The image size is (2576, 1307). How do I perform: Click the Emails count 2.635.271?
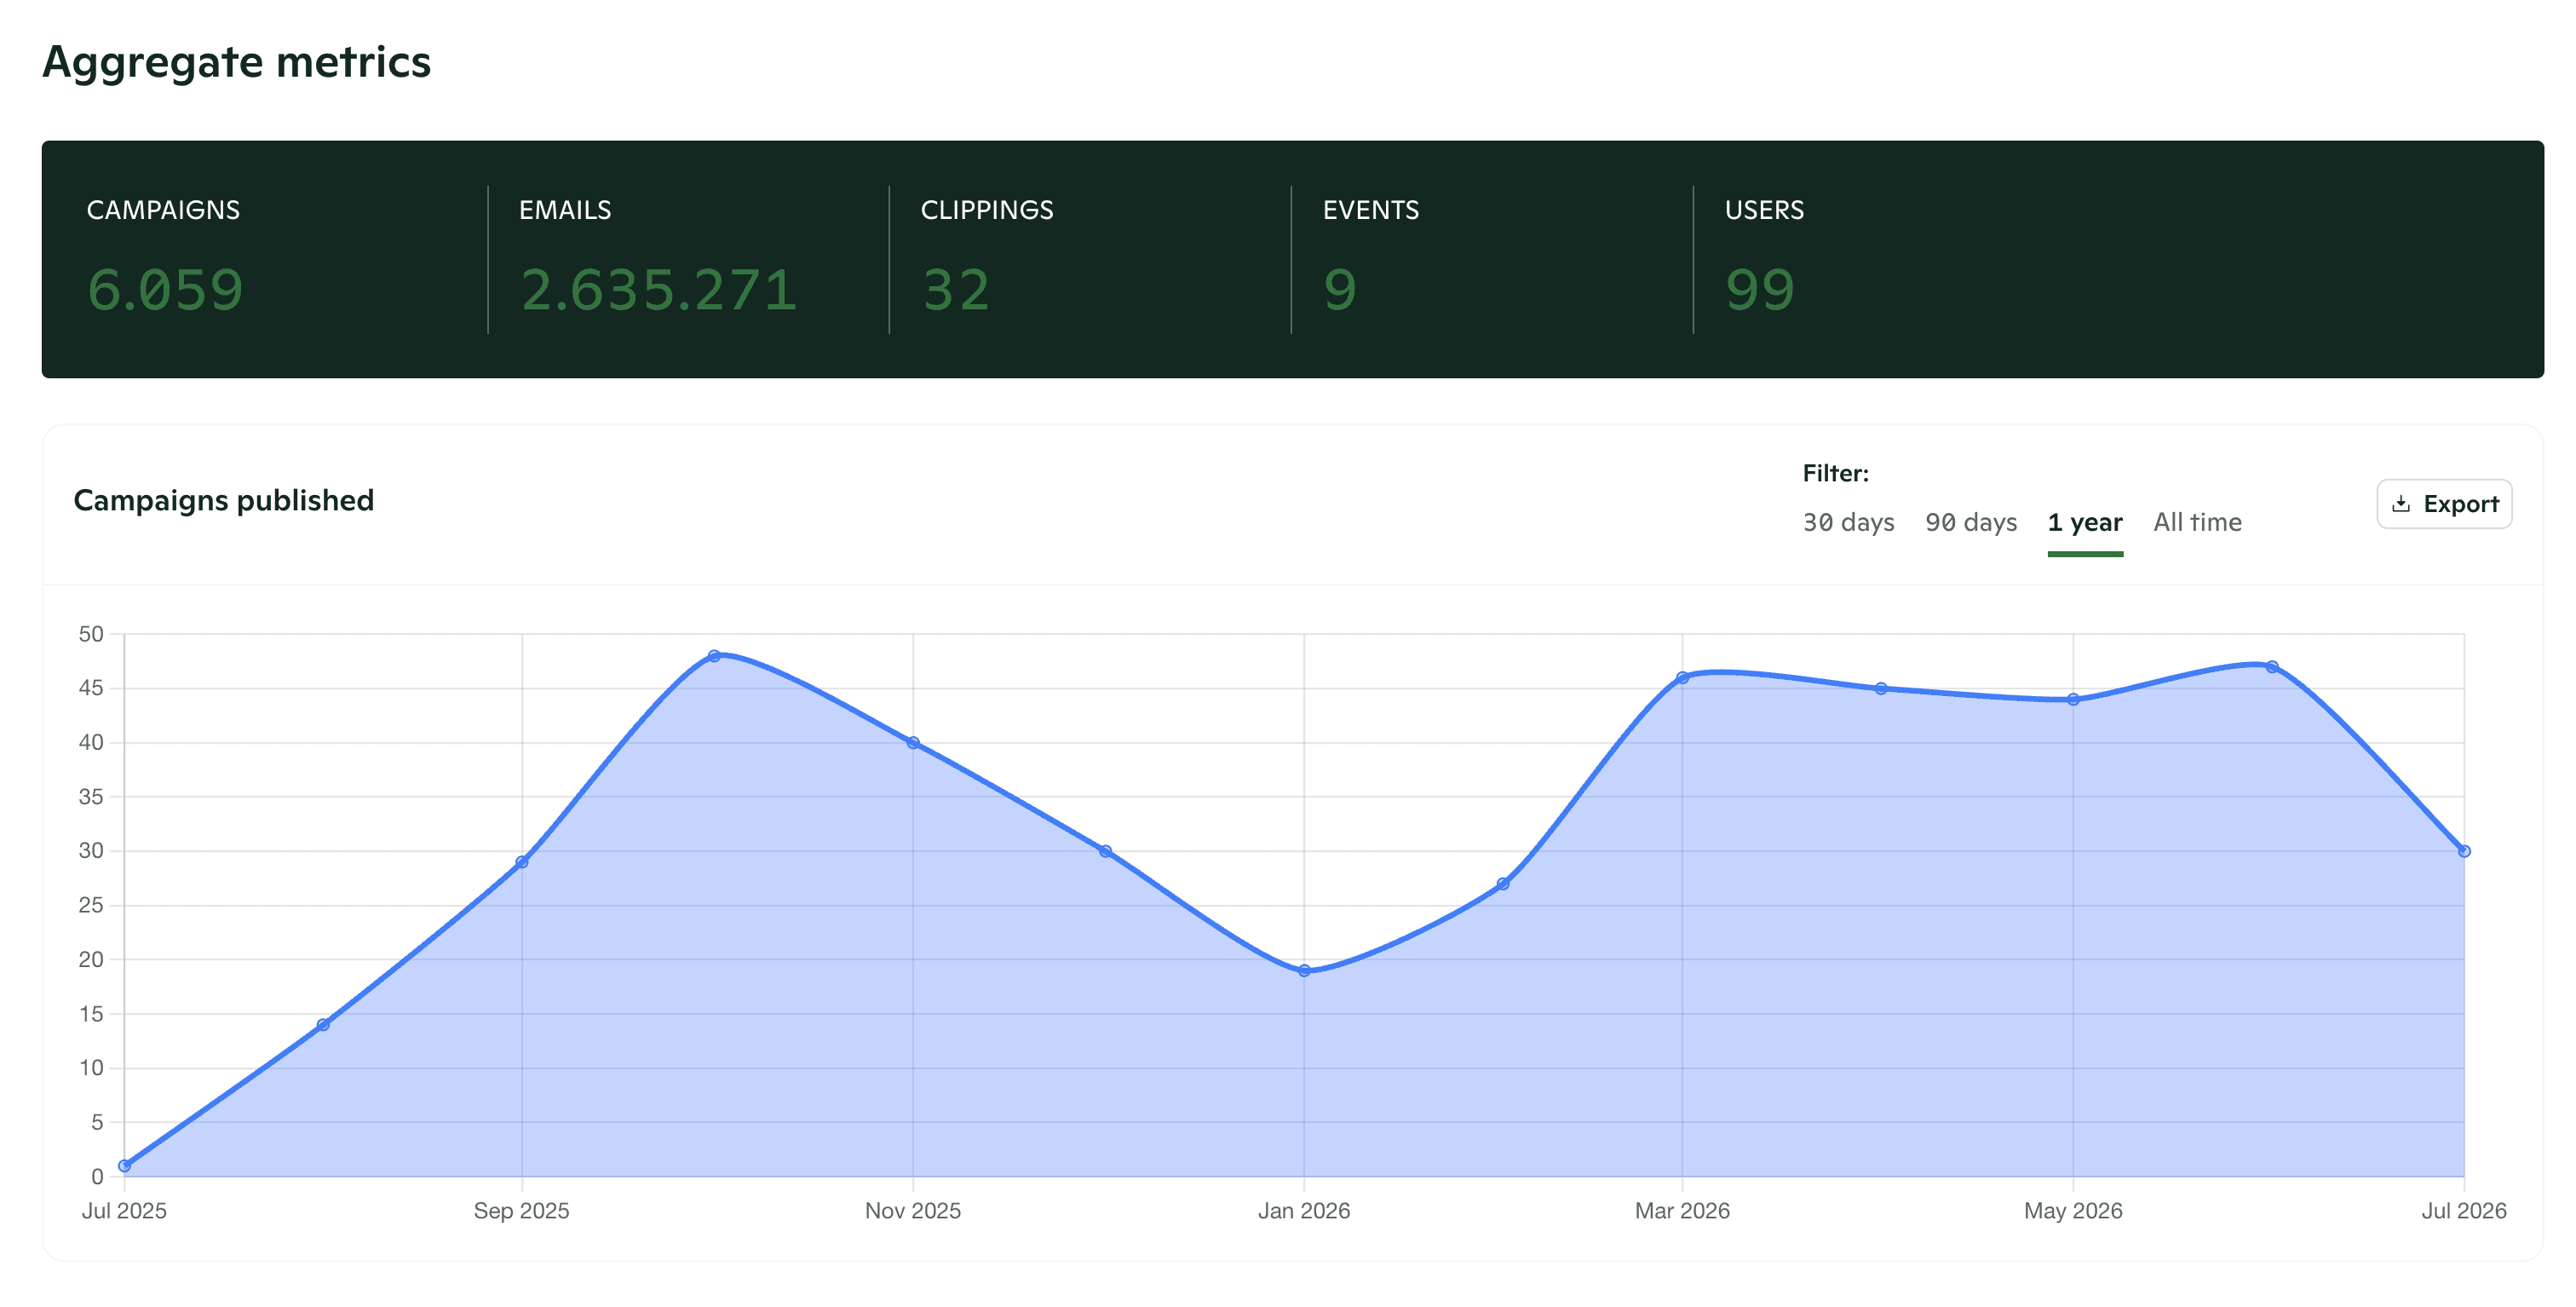click(x=658, y=290)
